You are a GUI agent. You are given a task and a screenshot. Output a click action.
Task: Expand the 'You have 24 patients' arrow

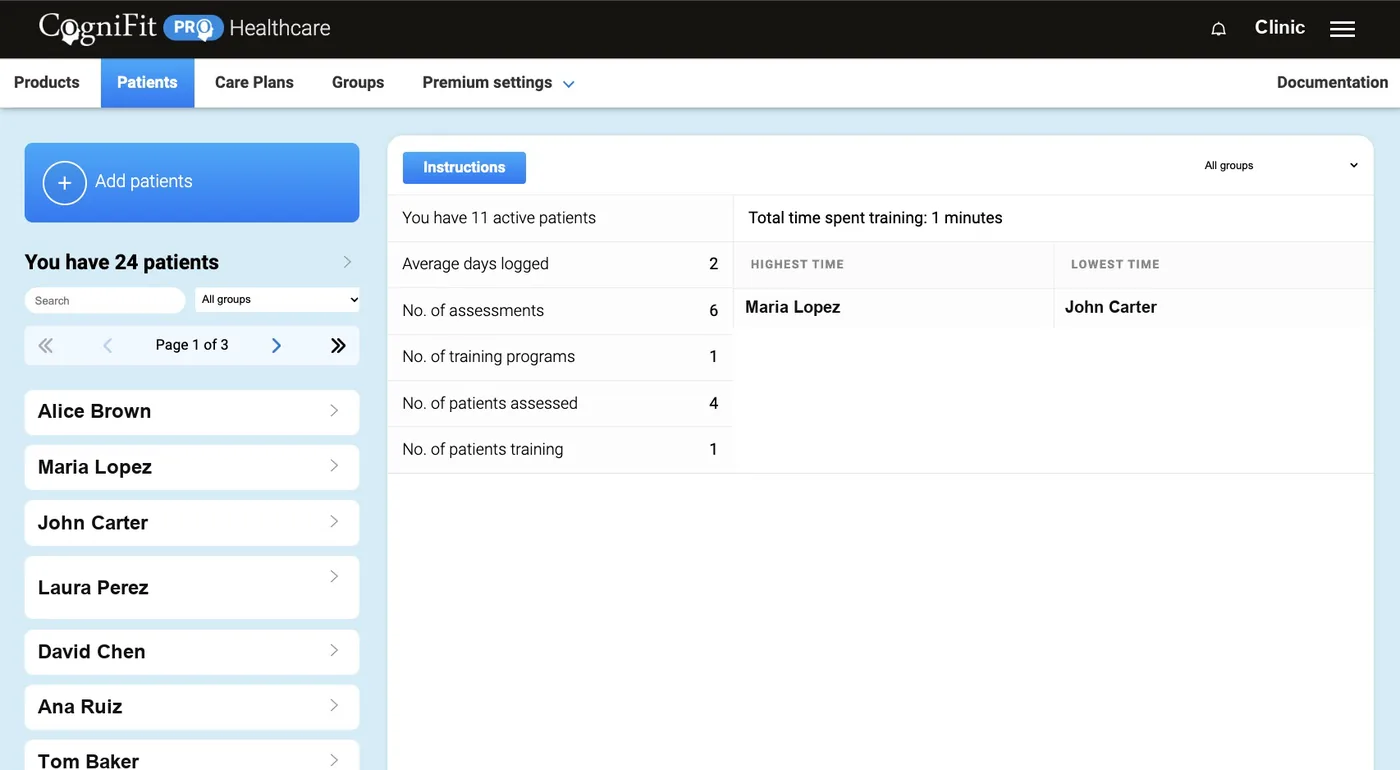coord(347,262)
